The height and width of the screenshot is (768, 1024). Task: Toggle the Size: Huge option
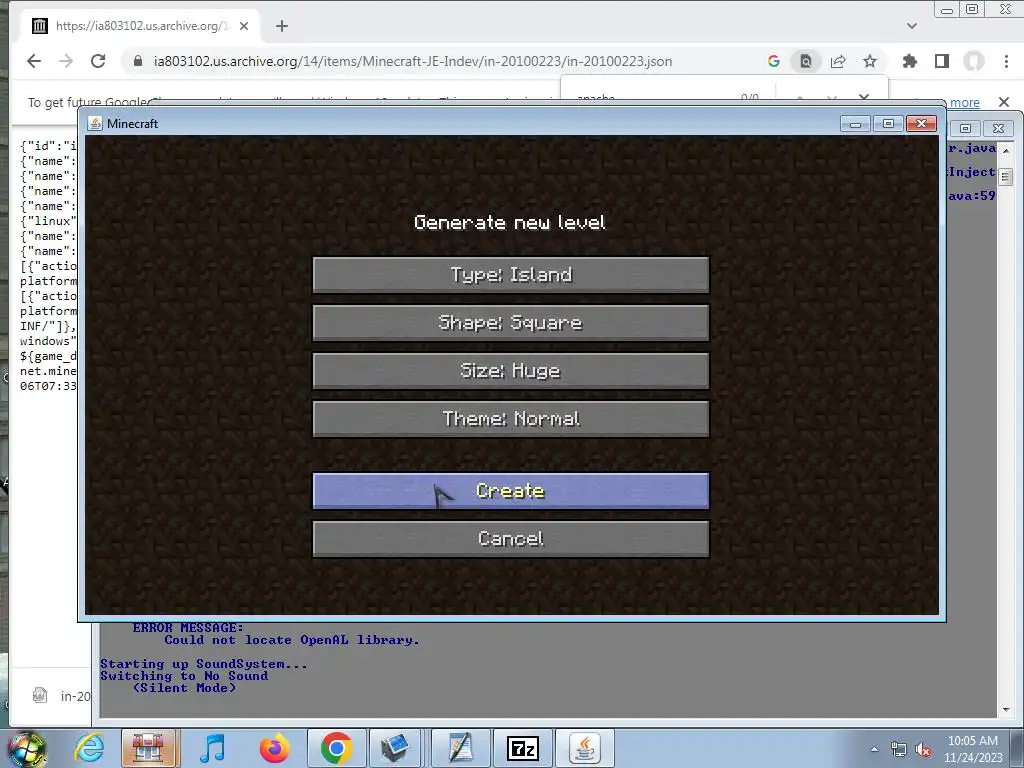(x=511, y=371)
